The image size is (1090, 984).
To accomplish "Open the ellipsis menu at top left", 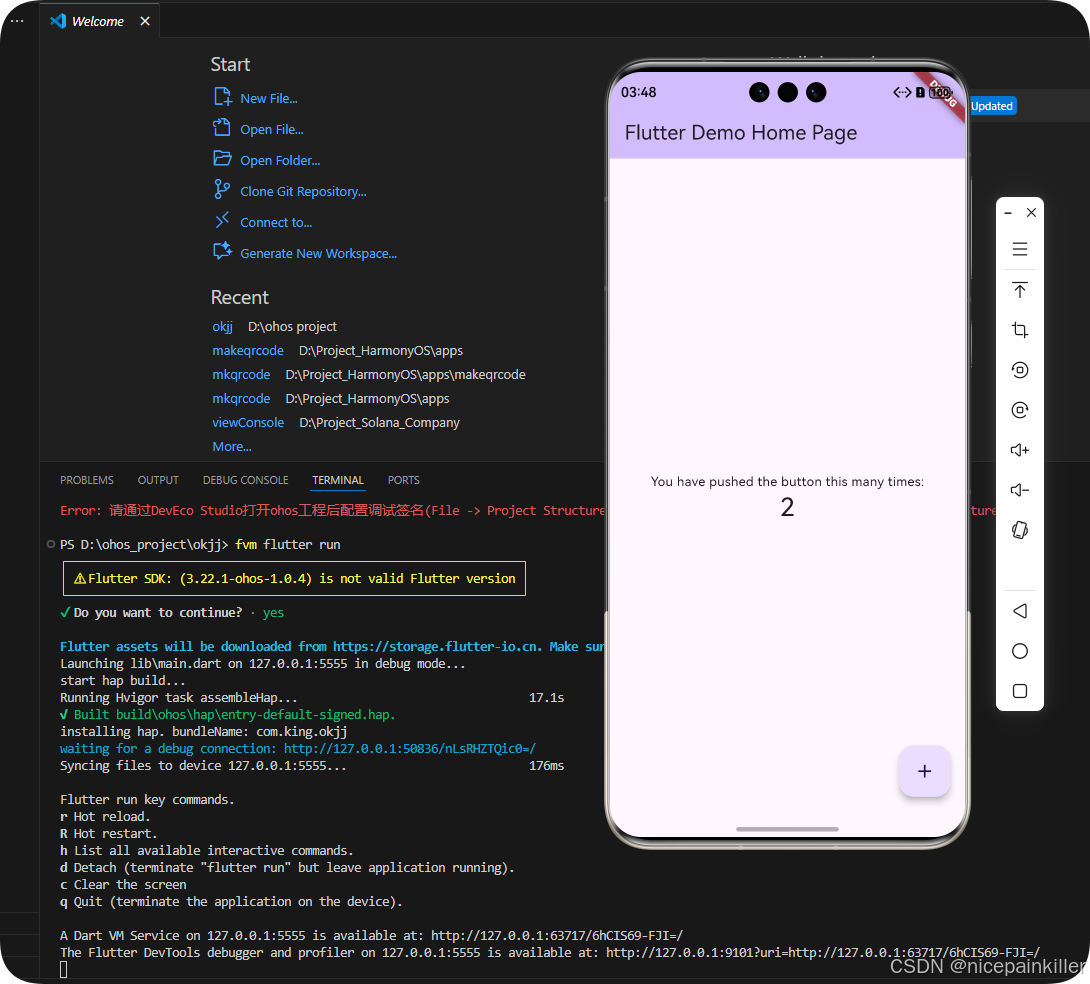I will click(17, 22).
